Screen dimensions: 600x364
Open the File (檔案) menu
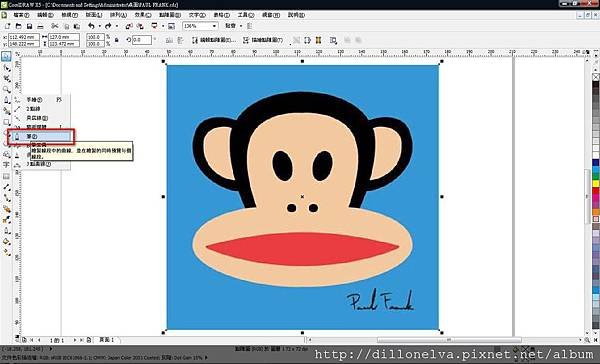point(21,15)
